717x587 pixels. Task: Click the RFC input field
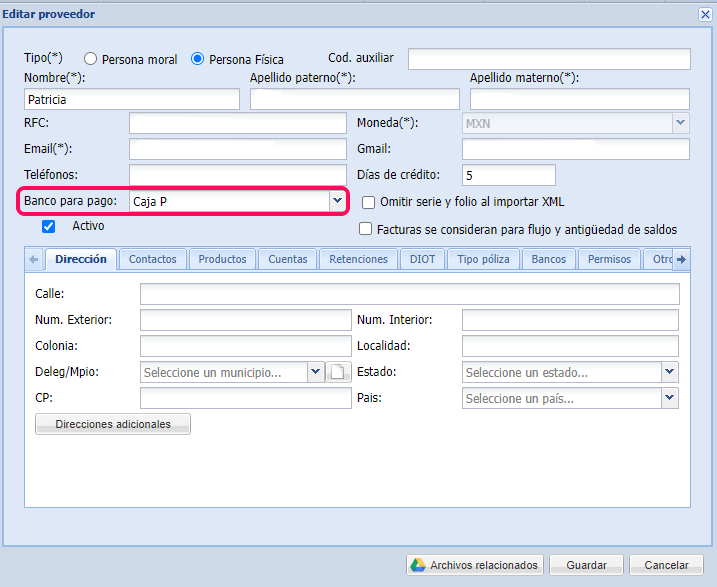click(x=236, y=124)
